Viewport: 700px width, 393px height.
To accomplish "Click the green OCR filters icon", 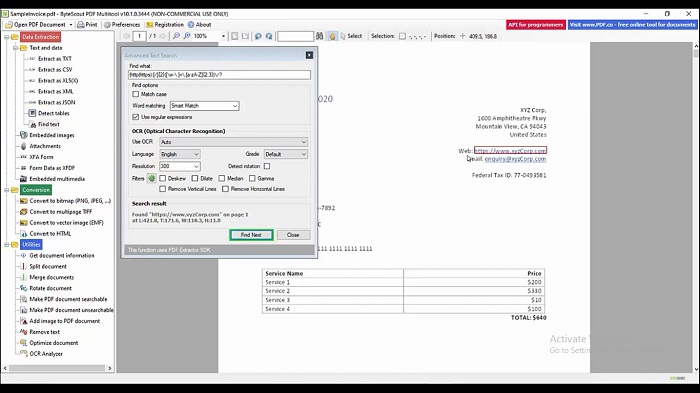I will click(151, 178).
